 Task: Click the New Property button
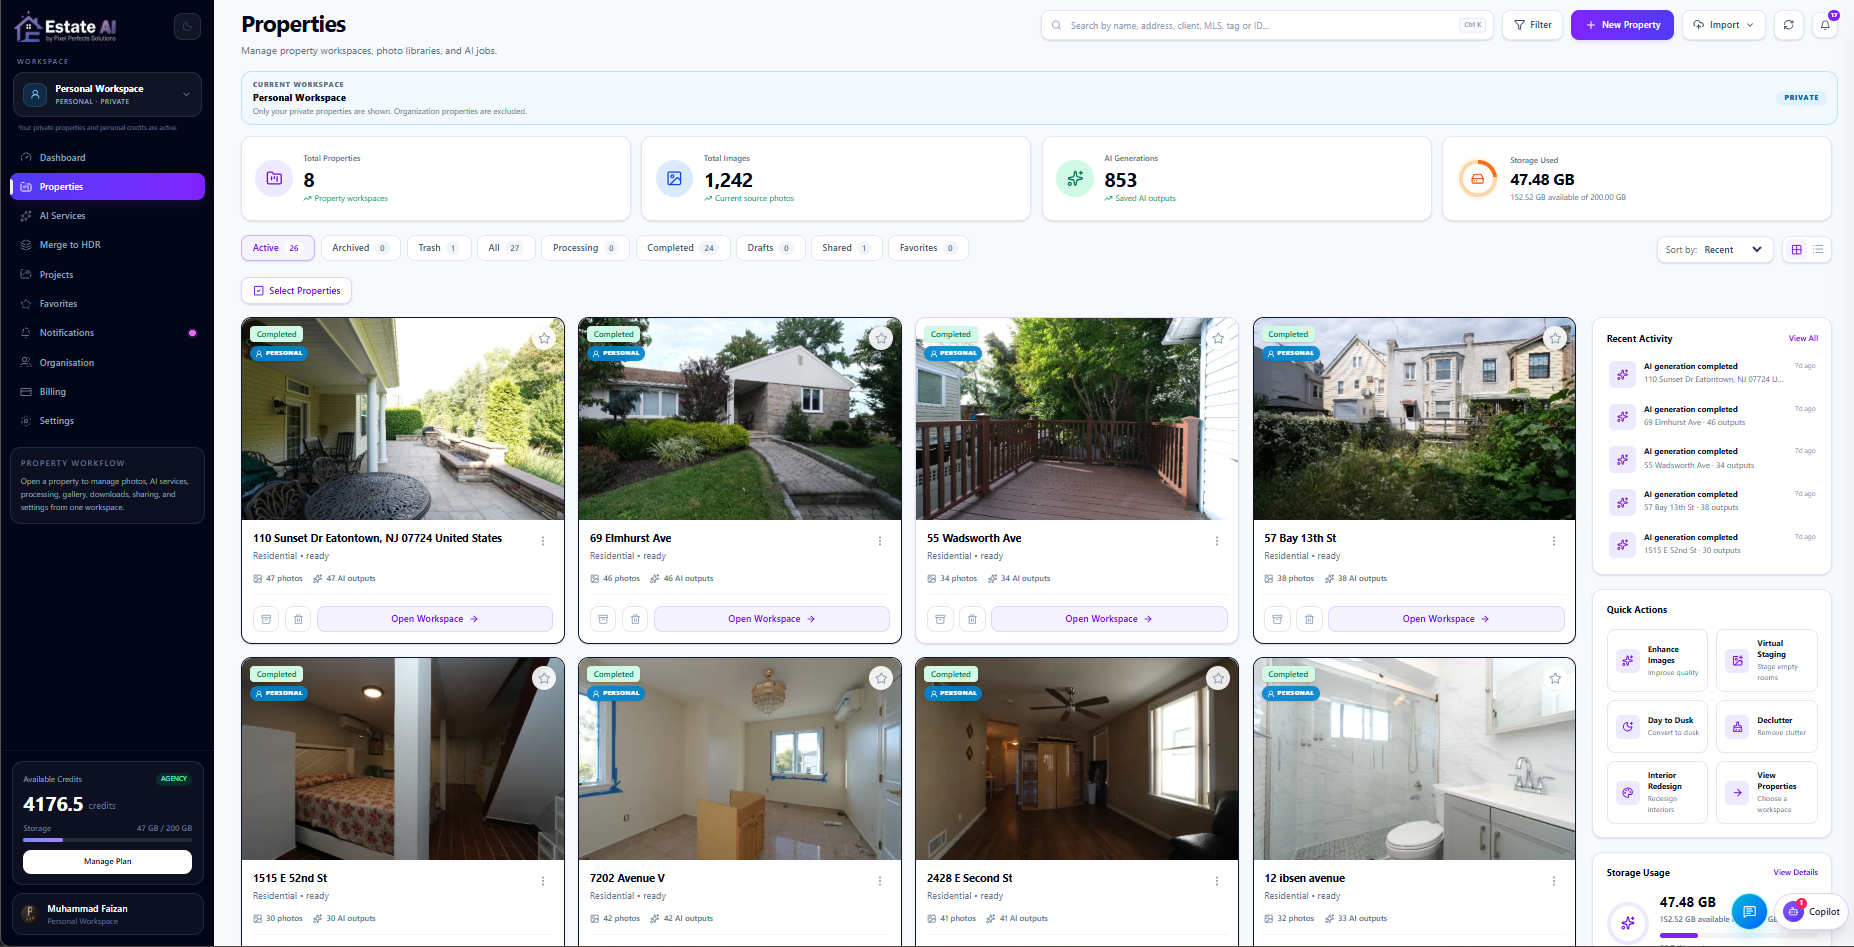coord(1622,25)
